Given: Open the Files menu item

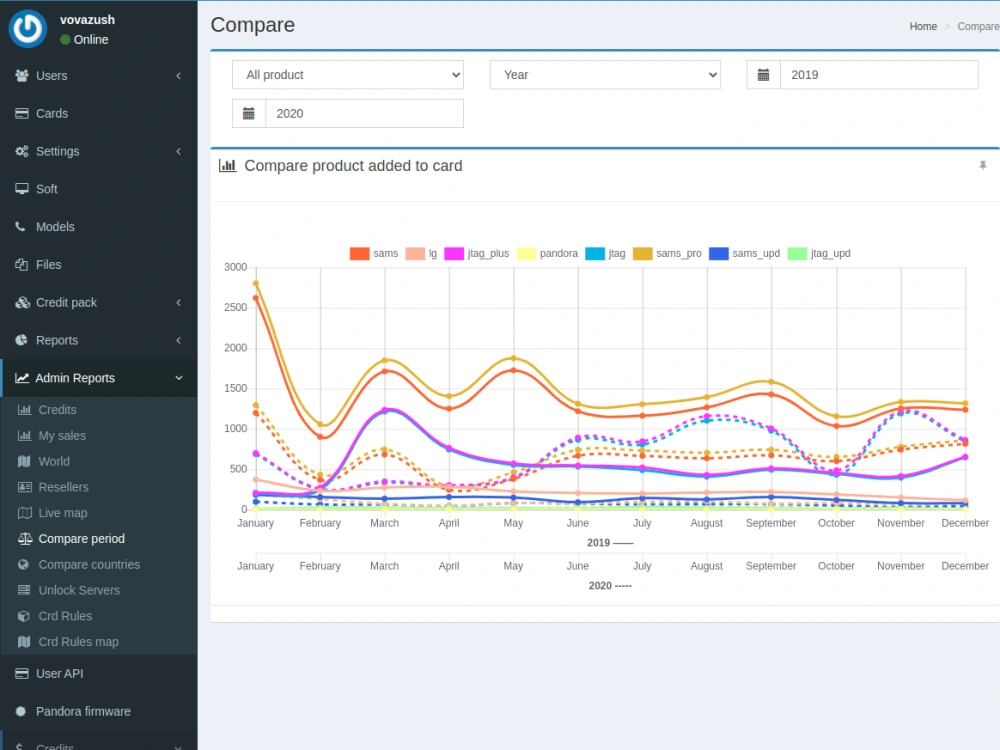Looking at the screenshot, I should pos(99,265).
